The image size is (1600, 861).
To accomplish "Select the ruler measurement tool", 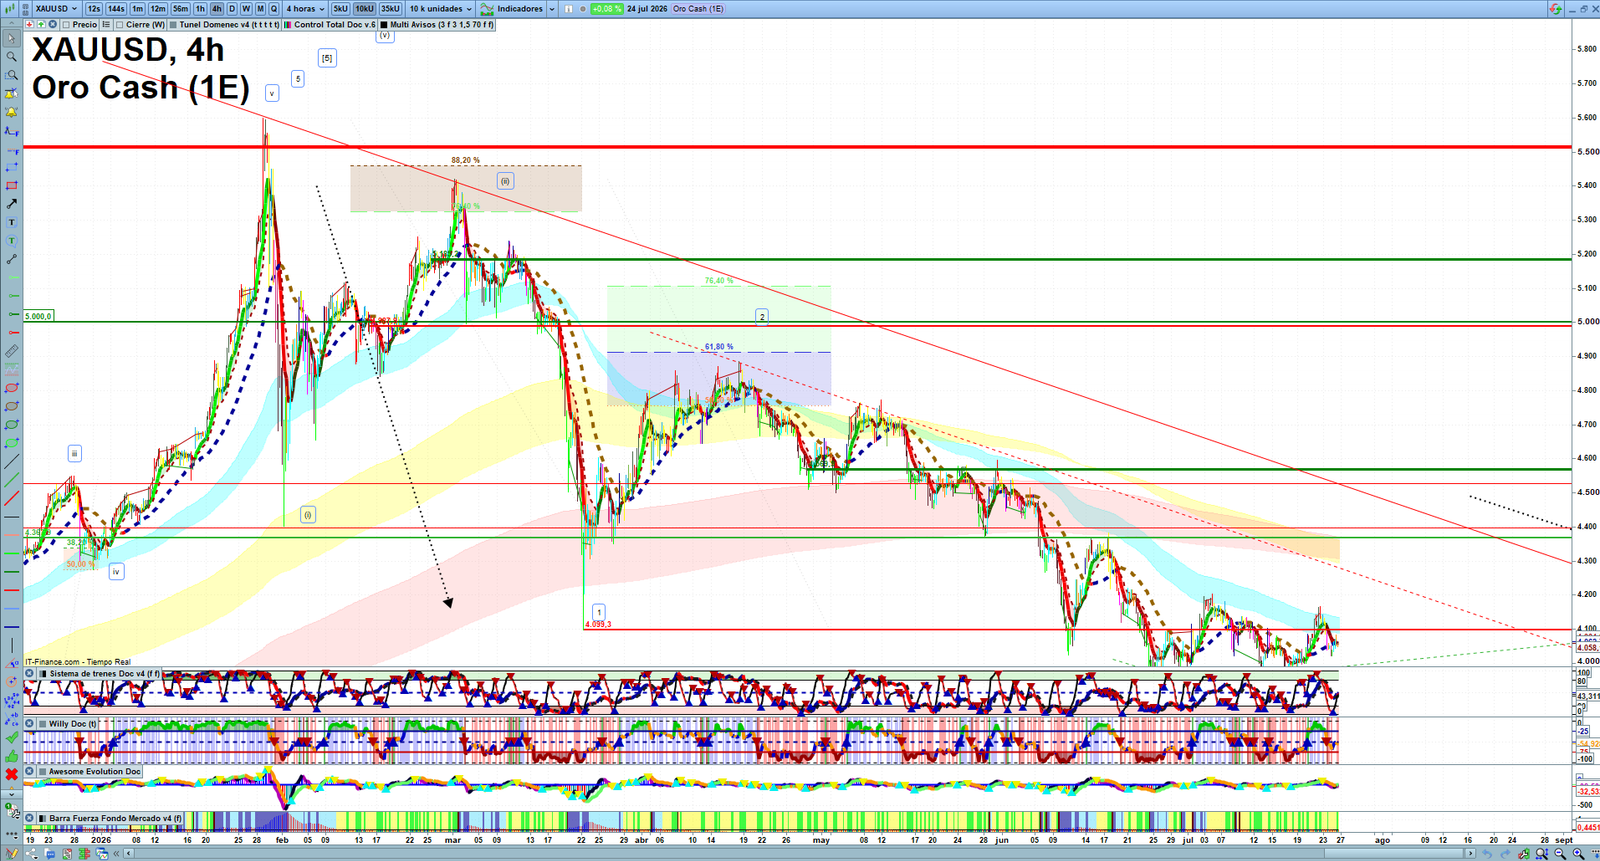I will coord(11,351).
